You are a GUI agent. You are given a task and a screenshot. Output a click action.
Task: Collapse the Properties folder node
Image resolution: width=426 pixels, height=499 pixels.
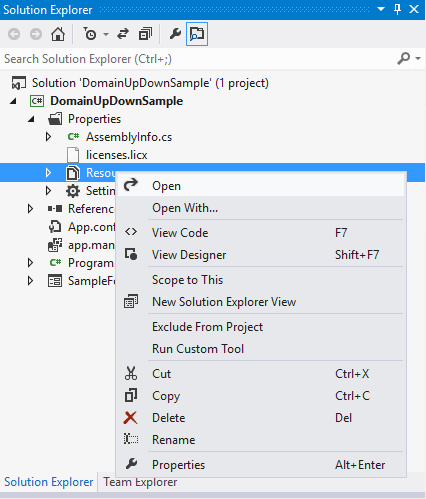coord(31,119)
